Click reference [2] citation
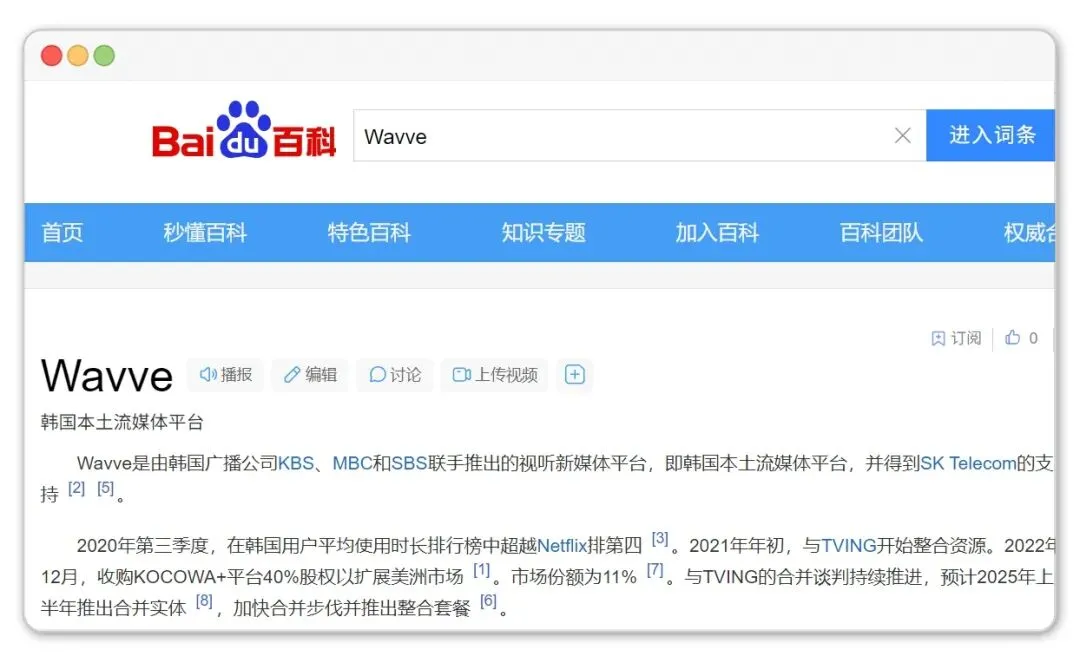This screenshot has width=1080, height=663. click(x=76, y=488)
